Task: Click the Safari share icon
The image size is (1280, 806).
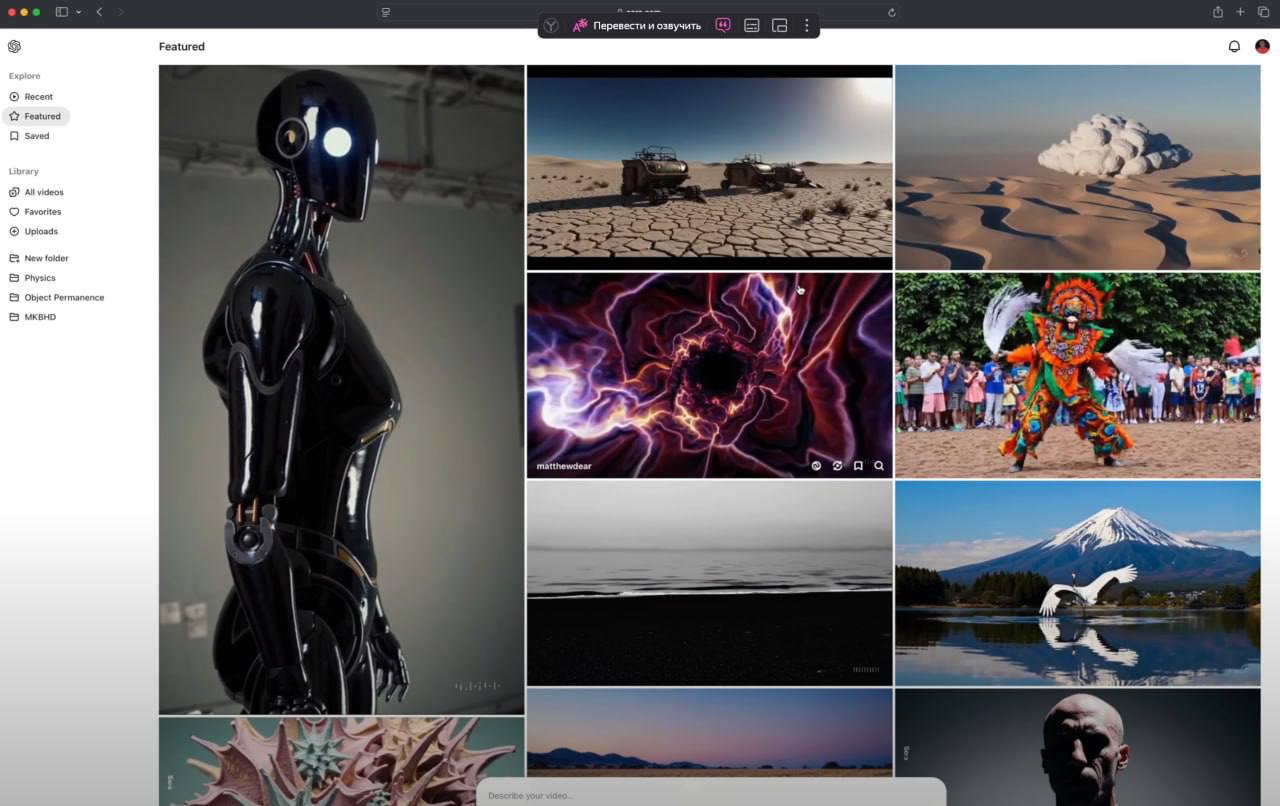Action: tap(1217, 12)
